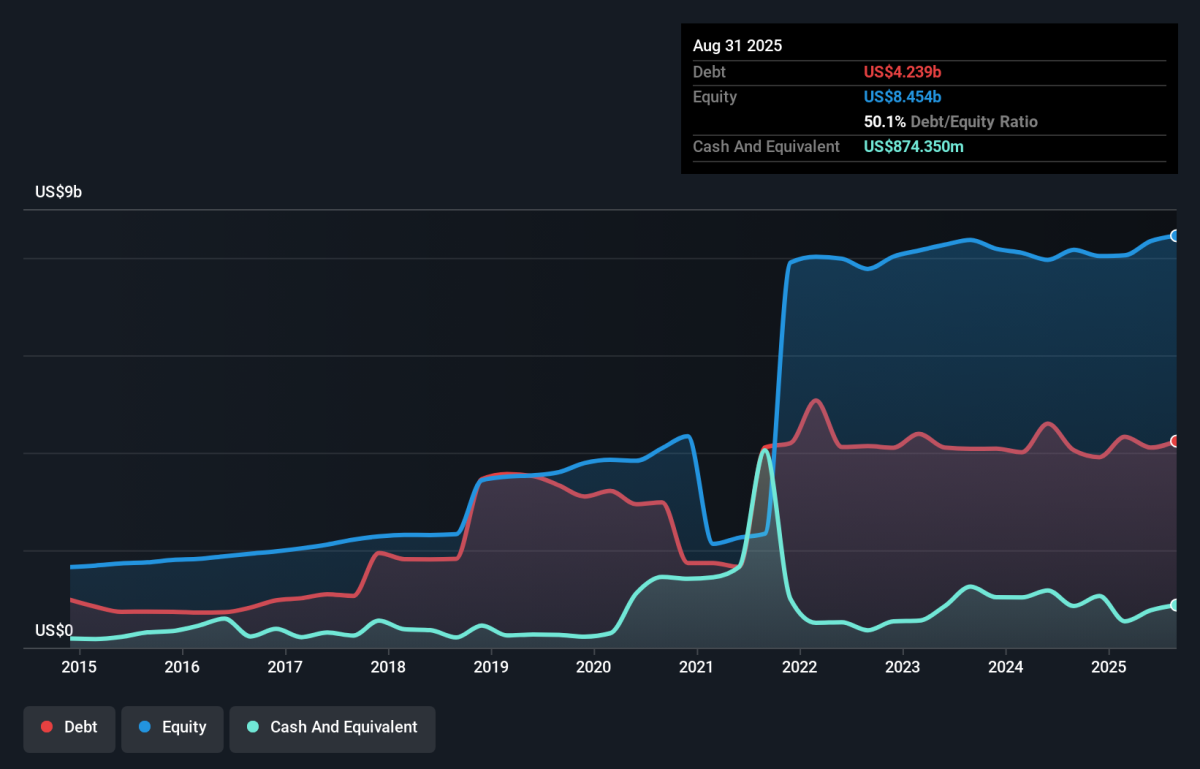Click the US$0 y-axis label
This screenshot has height=769, width=1200.
click(54, 630)
